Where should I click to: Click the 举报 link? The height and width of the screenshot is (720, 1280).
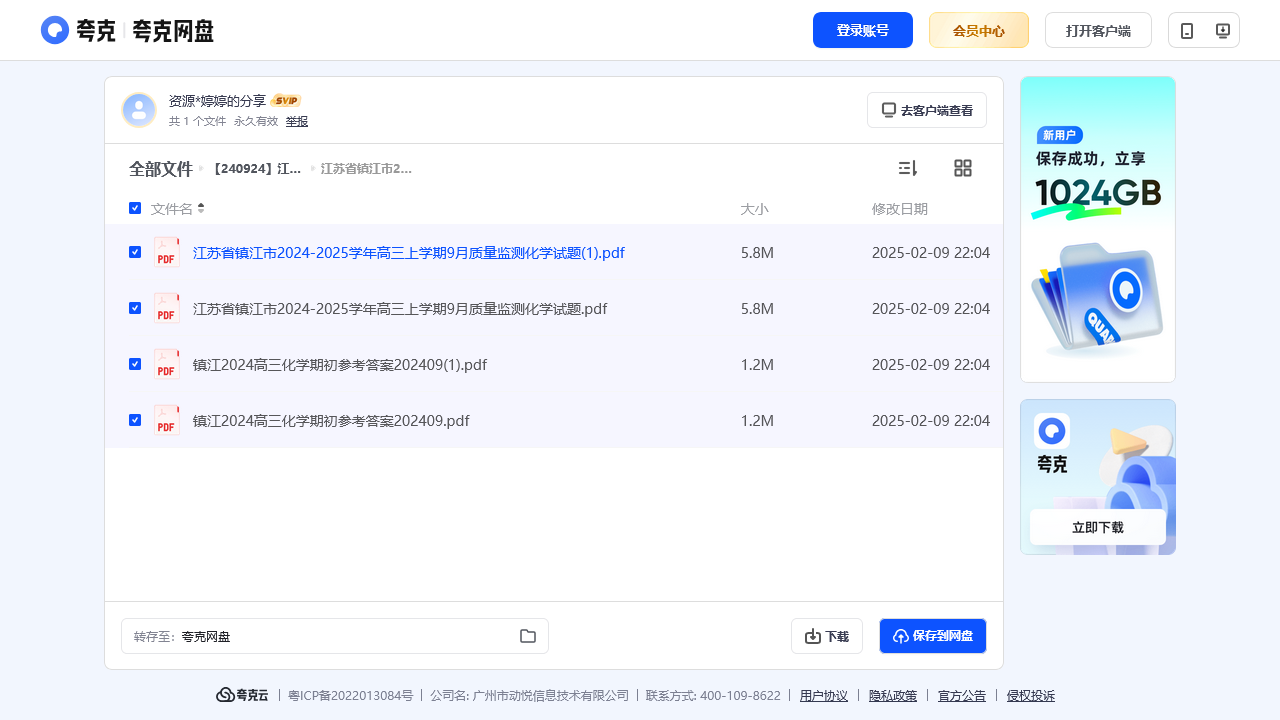[297, 121]
